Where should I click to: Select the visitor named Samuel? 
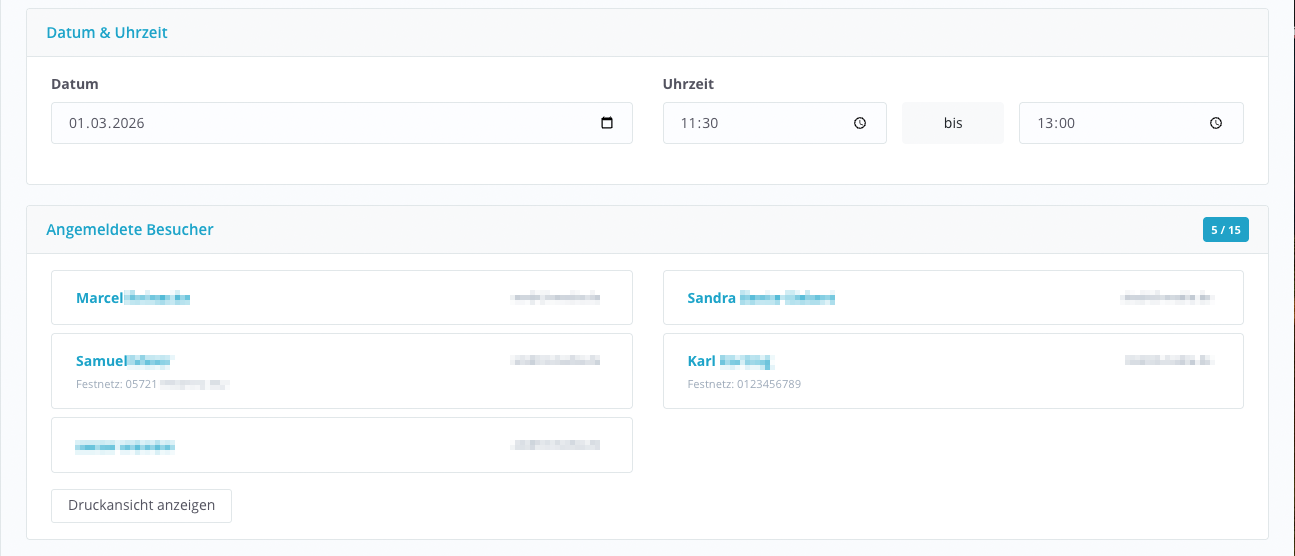pyautogui.click(x=125, y=361)
